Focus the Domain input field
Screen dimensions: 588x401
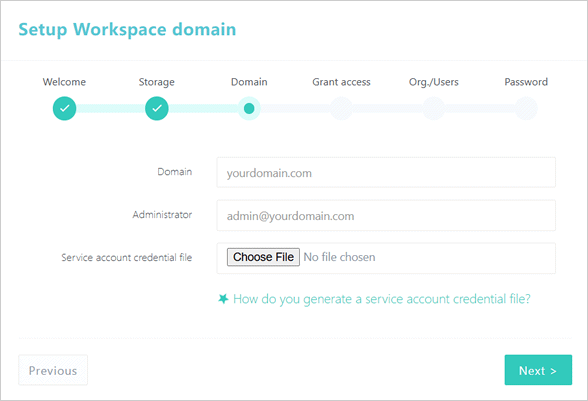[386, 173]
